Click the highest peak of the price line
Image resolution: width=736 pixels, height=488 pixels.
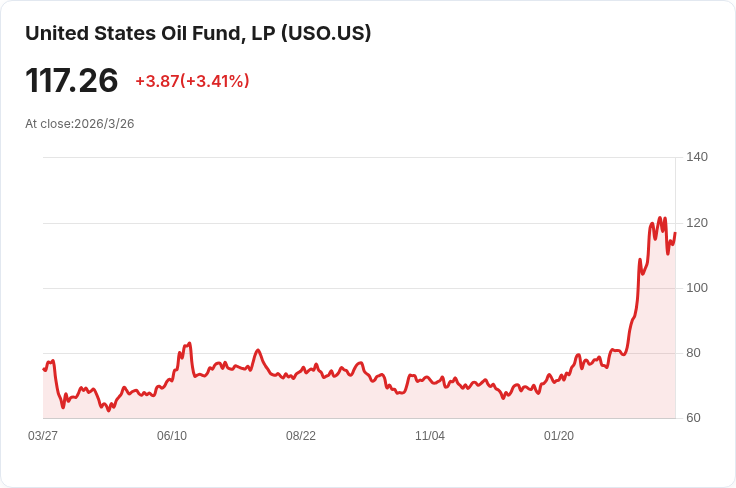coord(658,218)
